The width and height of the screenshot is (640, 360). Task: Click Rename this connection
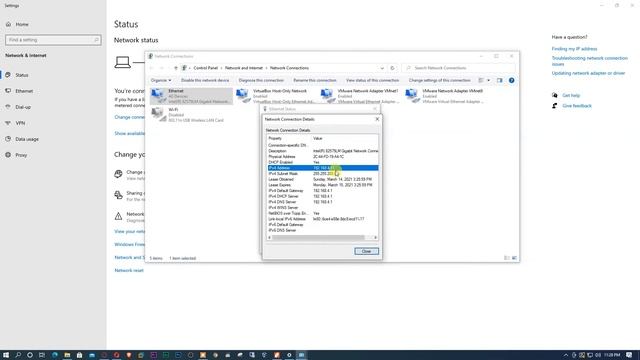pos(315,80)
